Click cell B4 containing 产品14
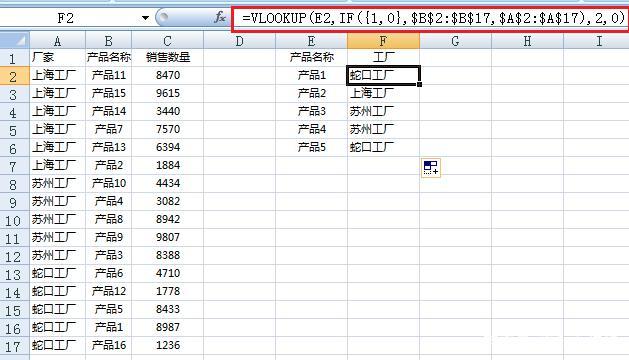The height and width of the screenshot is (360, 629). [x=108, y=112]
